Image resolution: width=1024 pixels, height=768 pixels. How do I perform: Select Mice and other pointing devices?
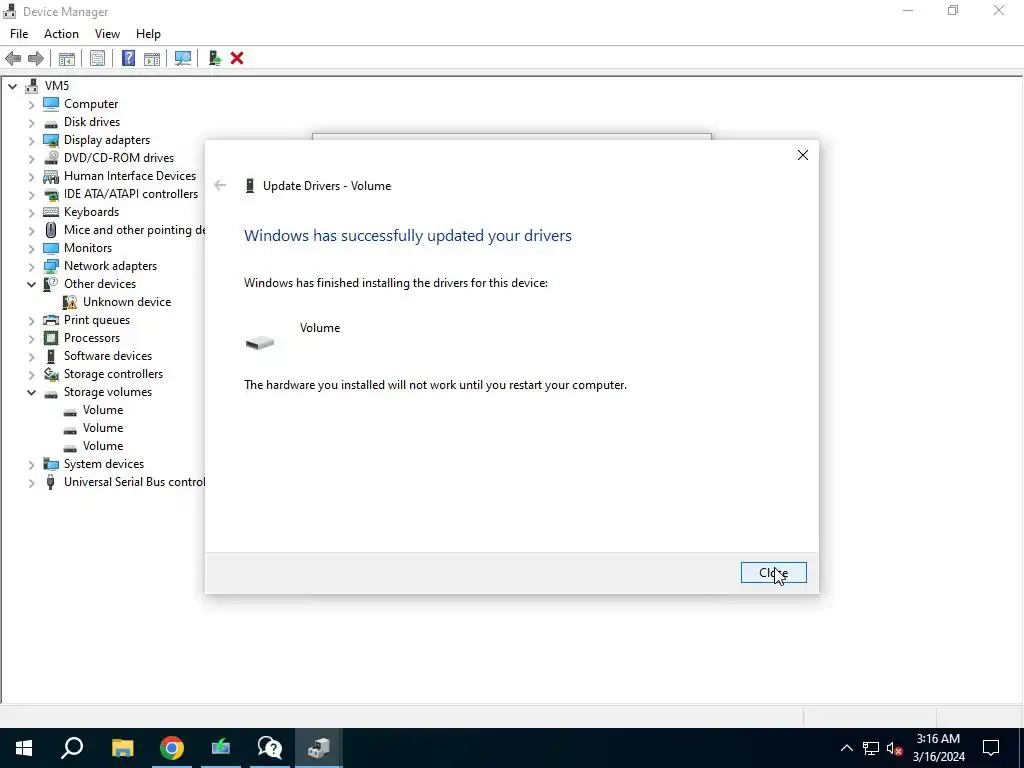[134, 230]
